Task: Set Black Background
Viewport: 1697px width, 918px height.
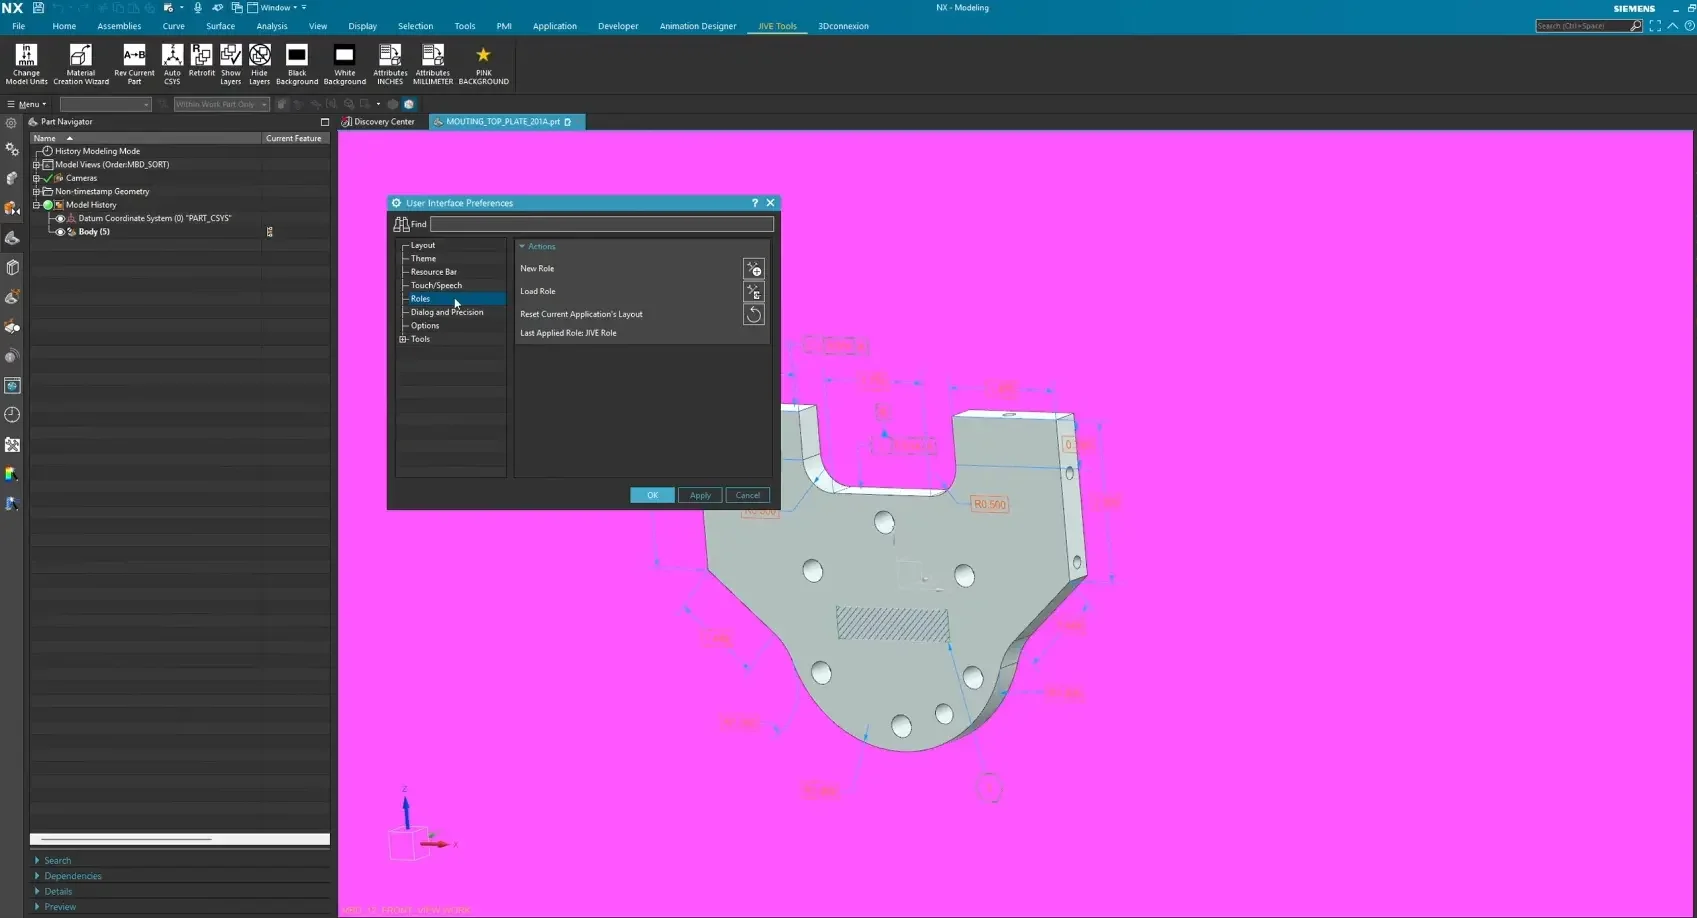Action: (x=297, y=64)
